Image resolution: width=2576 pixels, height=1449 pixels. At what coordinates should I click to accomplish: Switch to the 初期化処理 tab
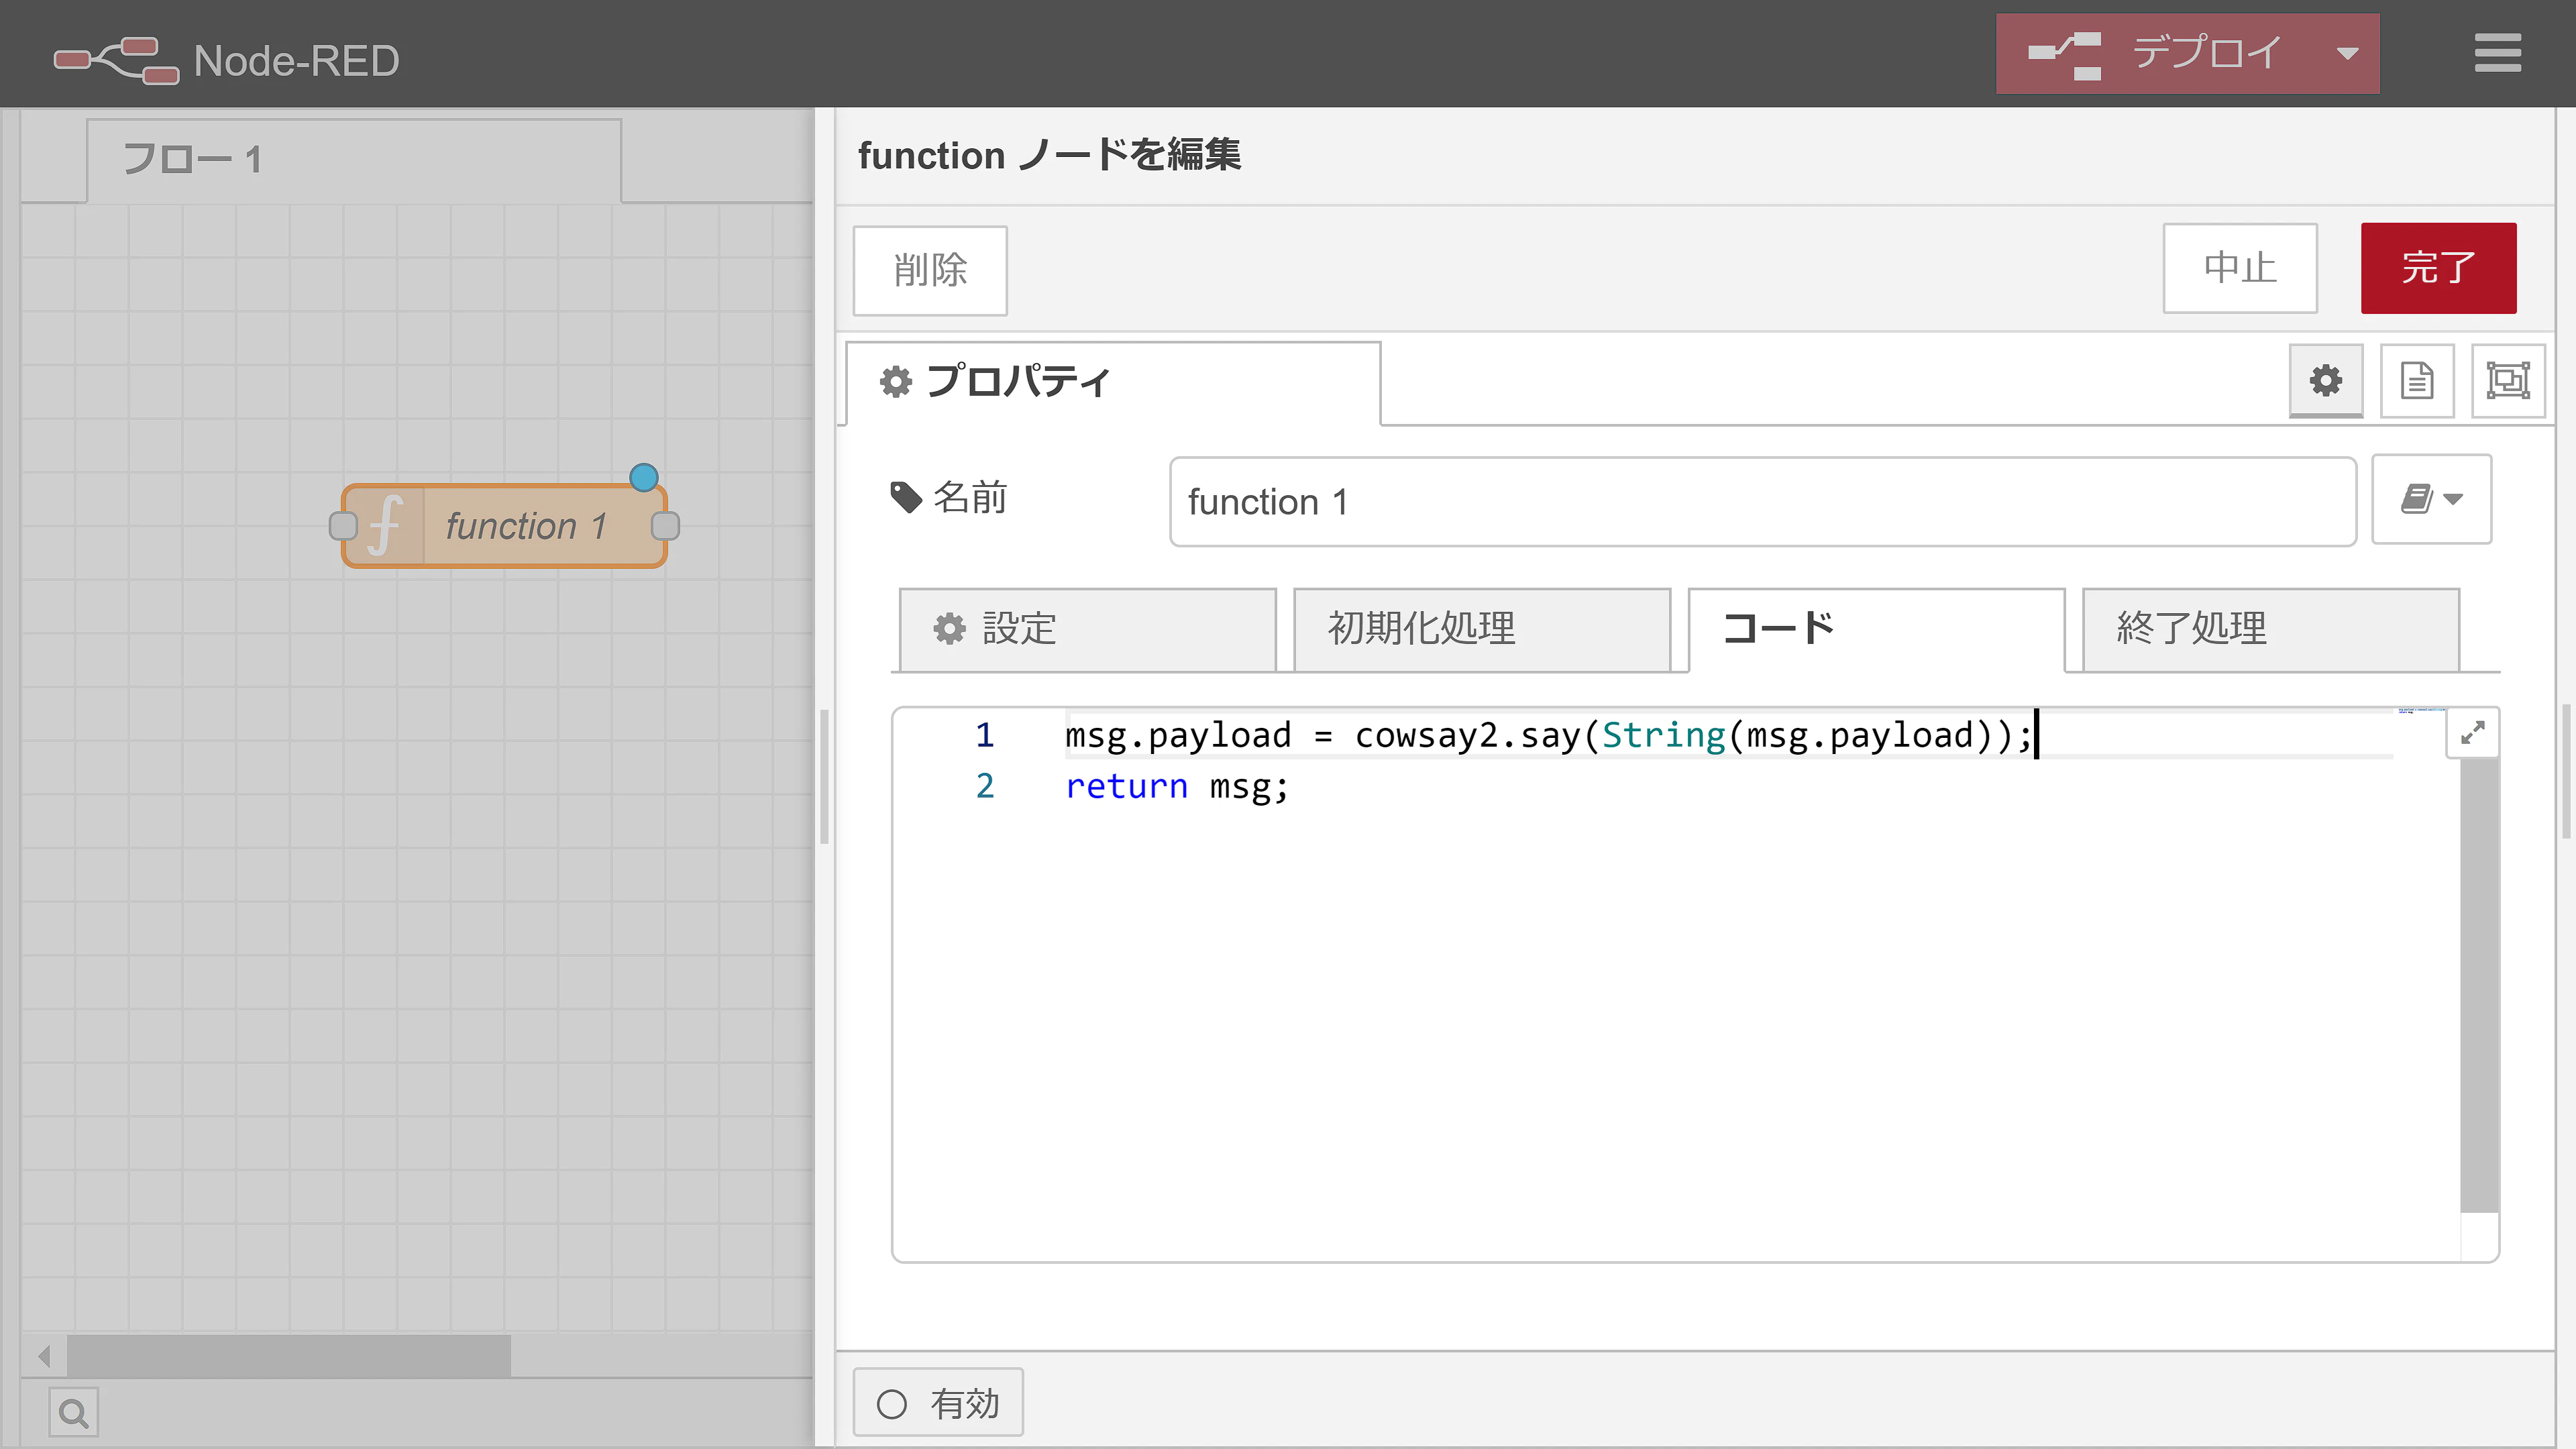point(1482,629)
